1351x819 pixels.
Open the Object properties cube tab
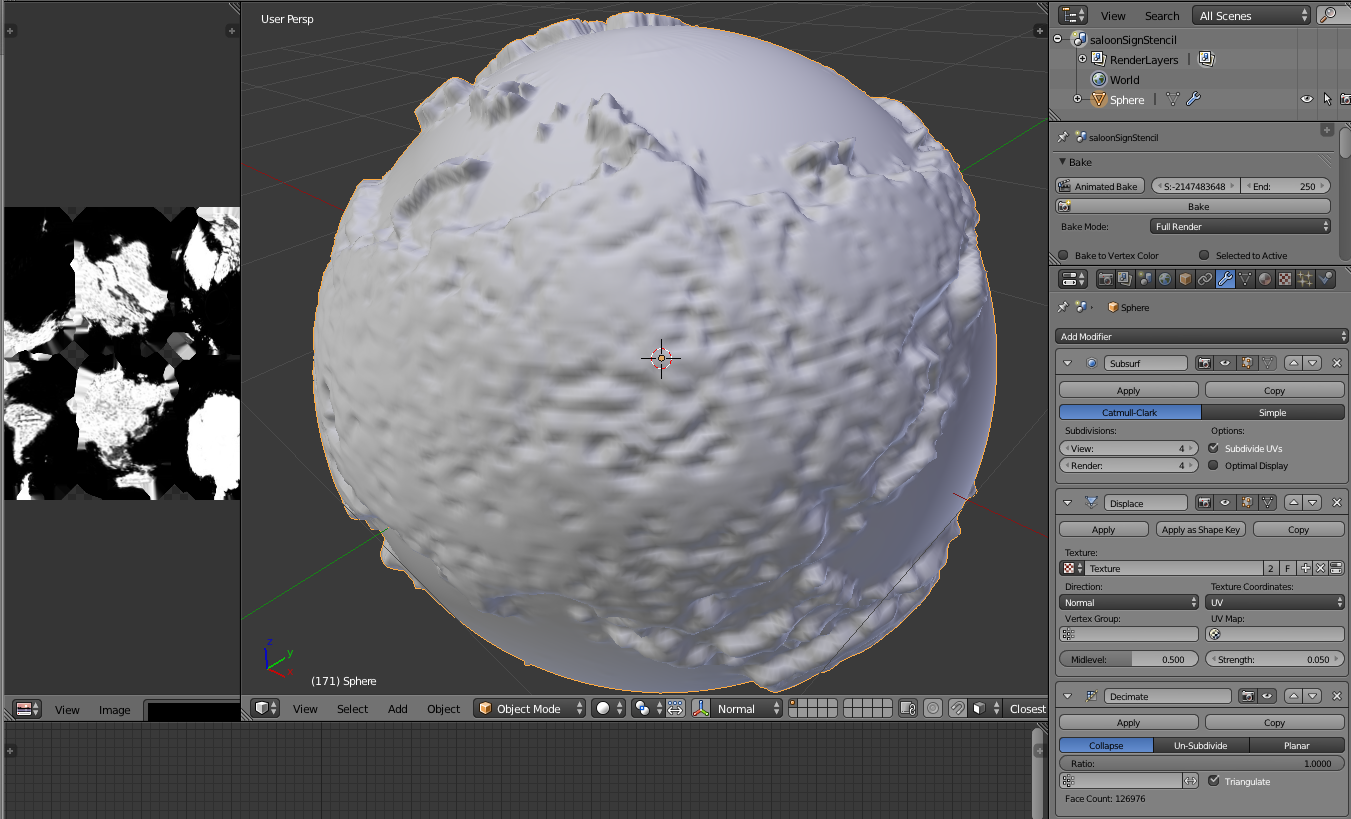[x=1185, y=279]
